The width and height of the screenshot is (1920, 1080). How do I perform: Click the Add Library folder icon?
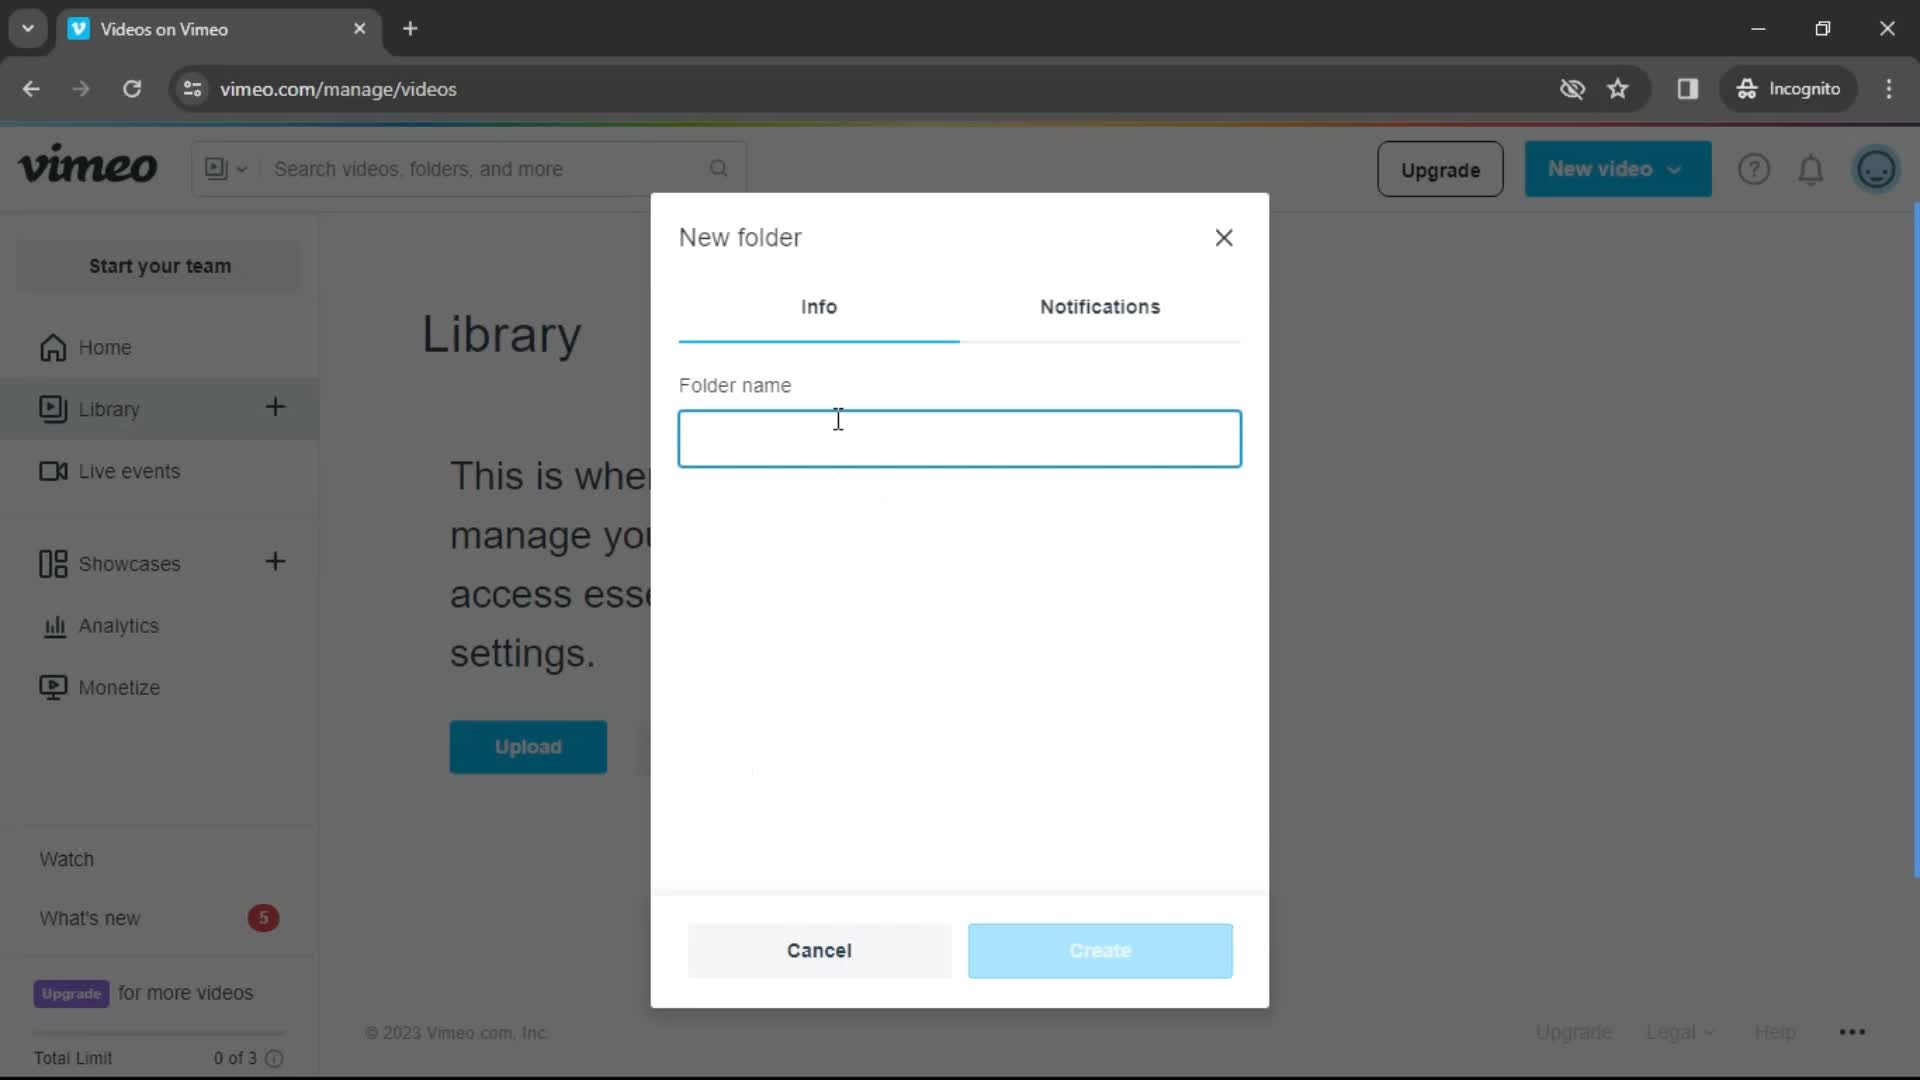(274, 407)
